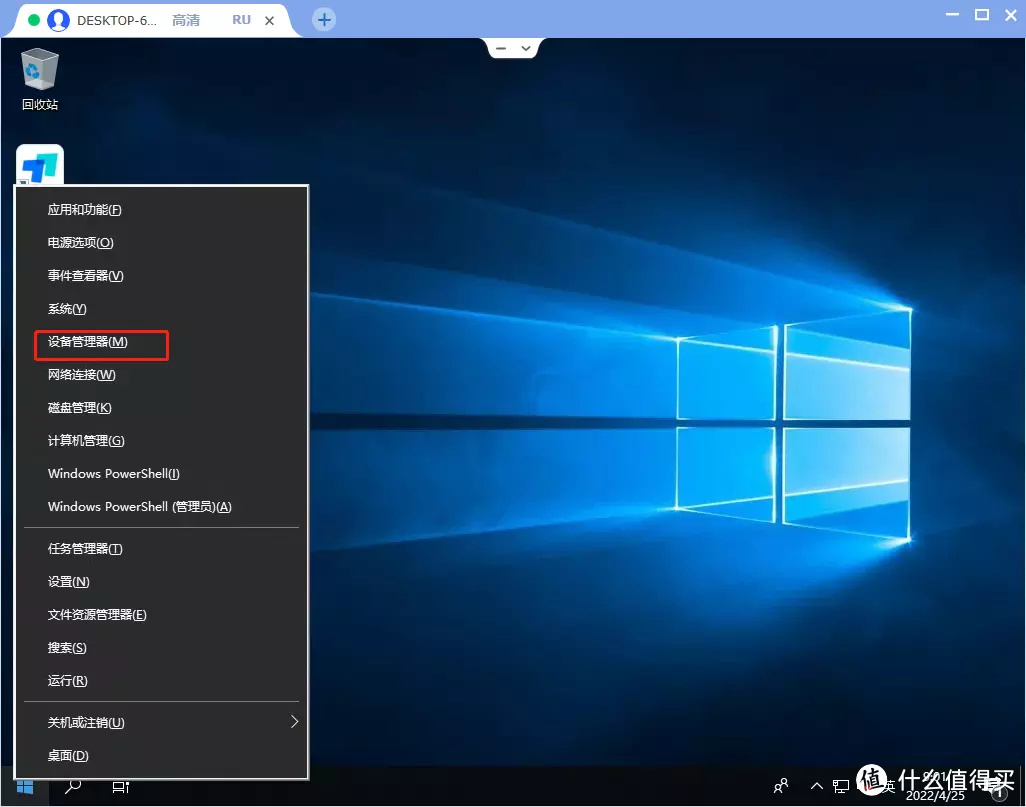
Task: Minimize floating toolbar dash button
Action: tap(501, 48)
